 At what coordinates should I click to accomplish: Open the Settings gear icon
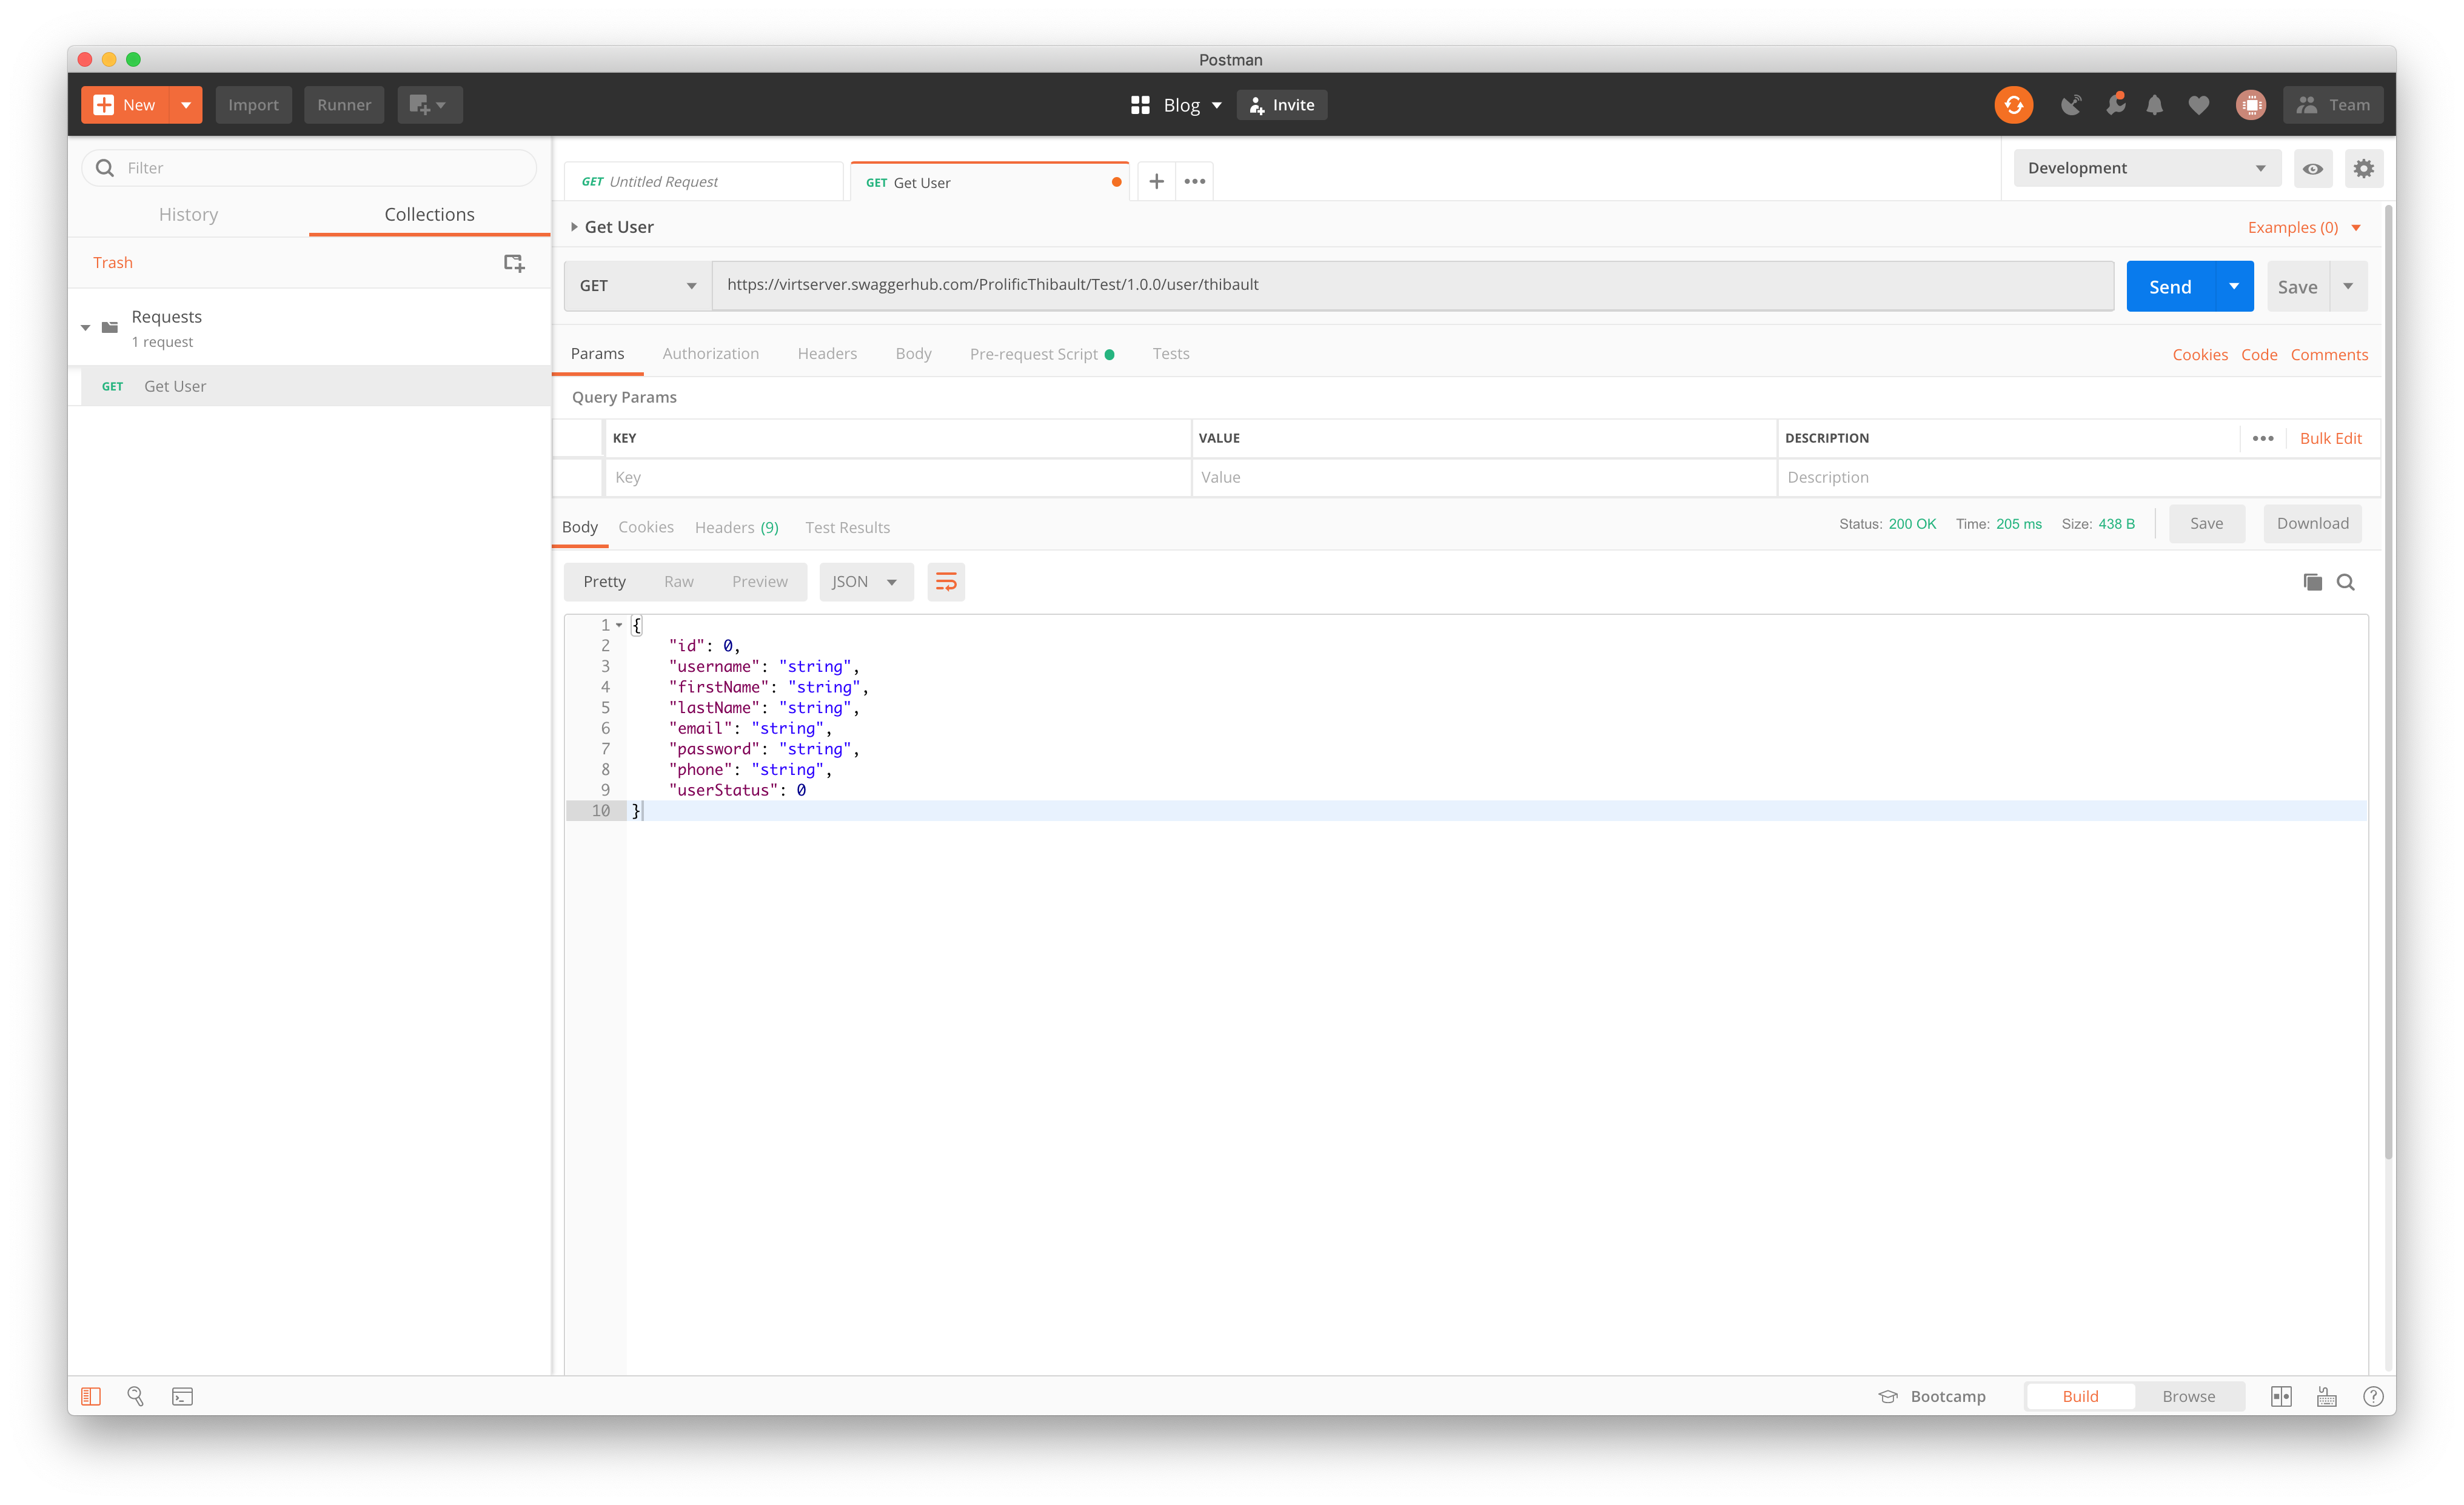[x=2364, y=167]
